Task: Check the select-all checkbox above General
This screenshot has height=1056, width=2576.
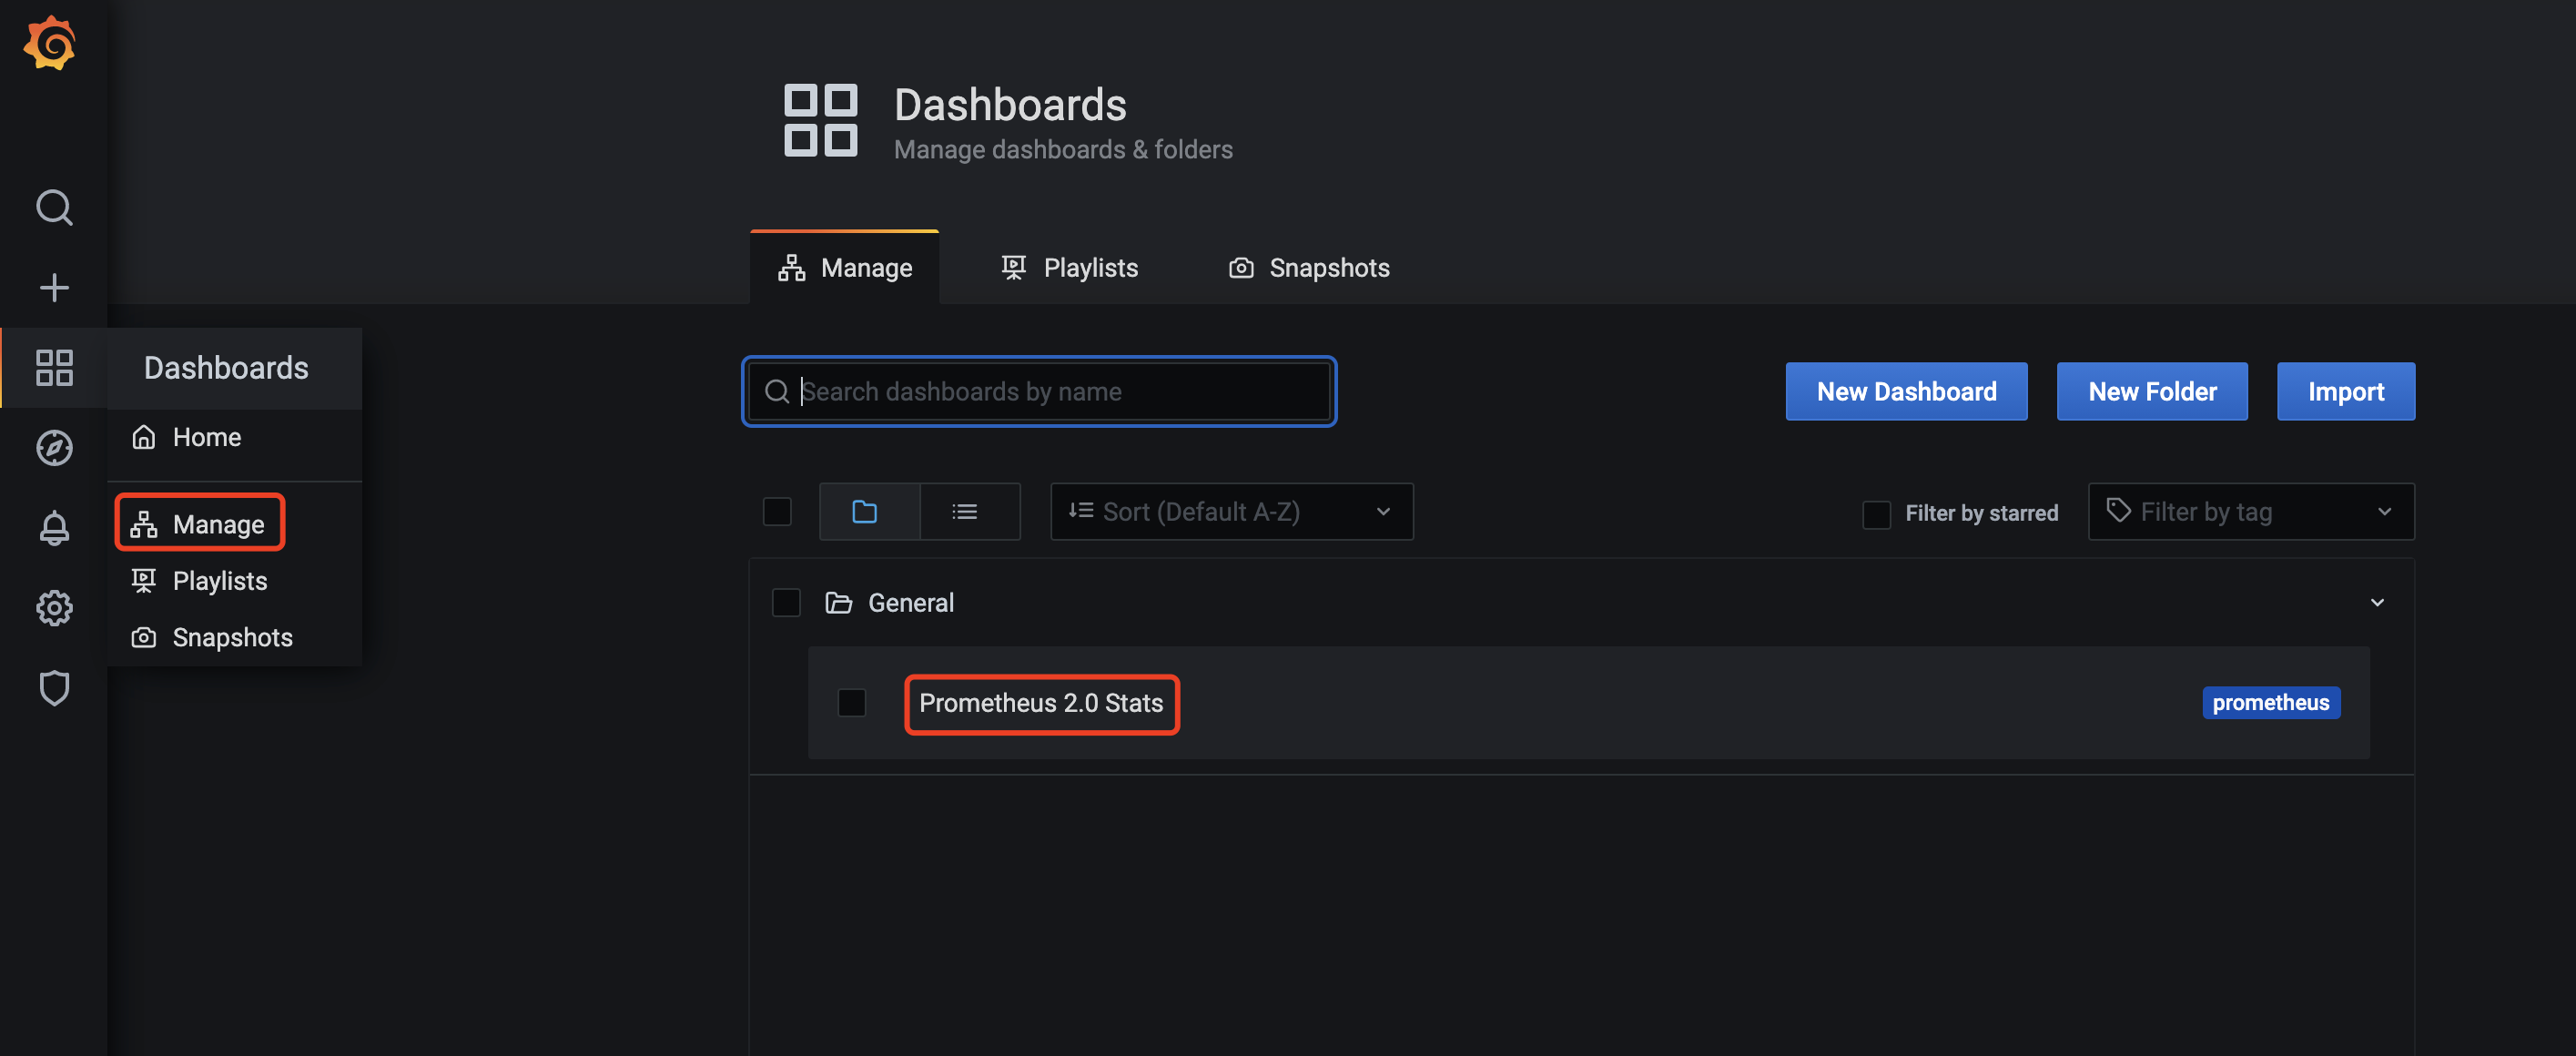Action: click(777, 512)
